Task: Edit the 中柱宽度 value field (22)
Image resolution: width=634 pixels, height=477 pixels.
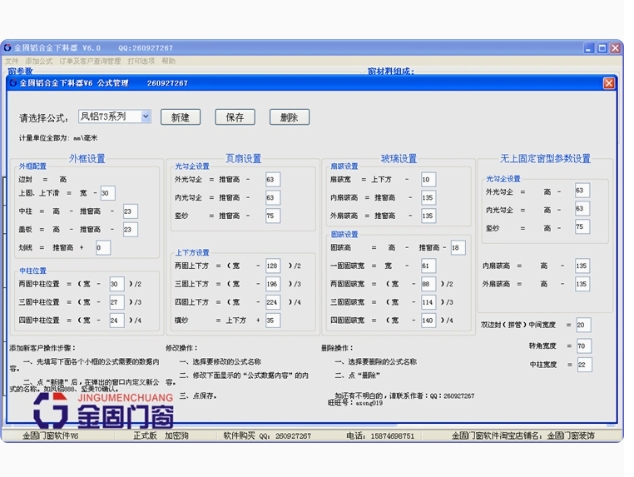Action: pos(584,364)
